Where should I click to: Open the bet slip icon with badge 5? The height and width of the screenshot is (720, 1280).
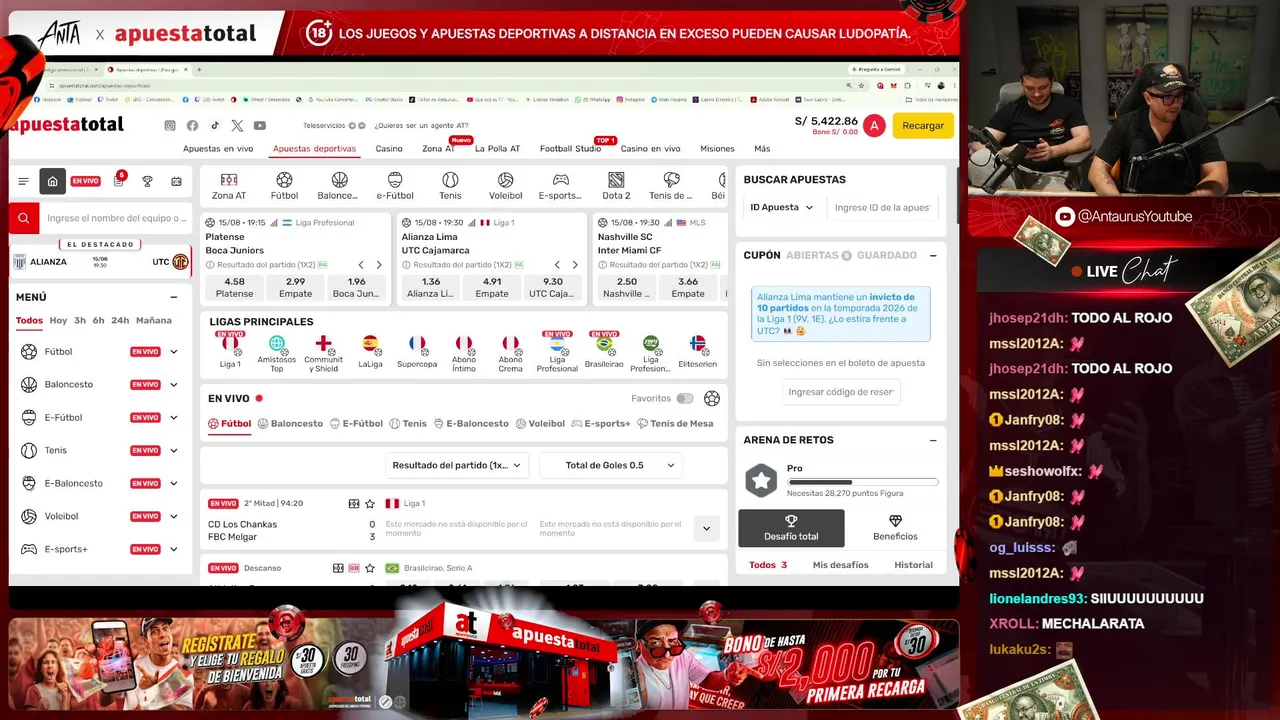coord(119,180)
